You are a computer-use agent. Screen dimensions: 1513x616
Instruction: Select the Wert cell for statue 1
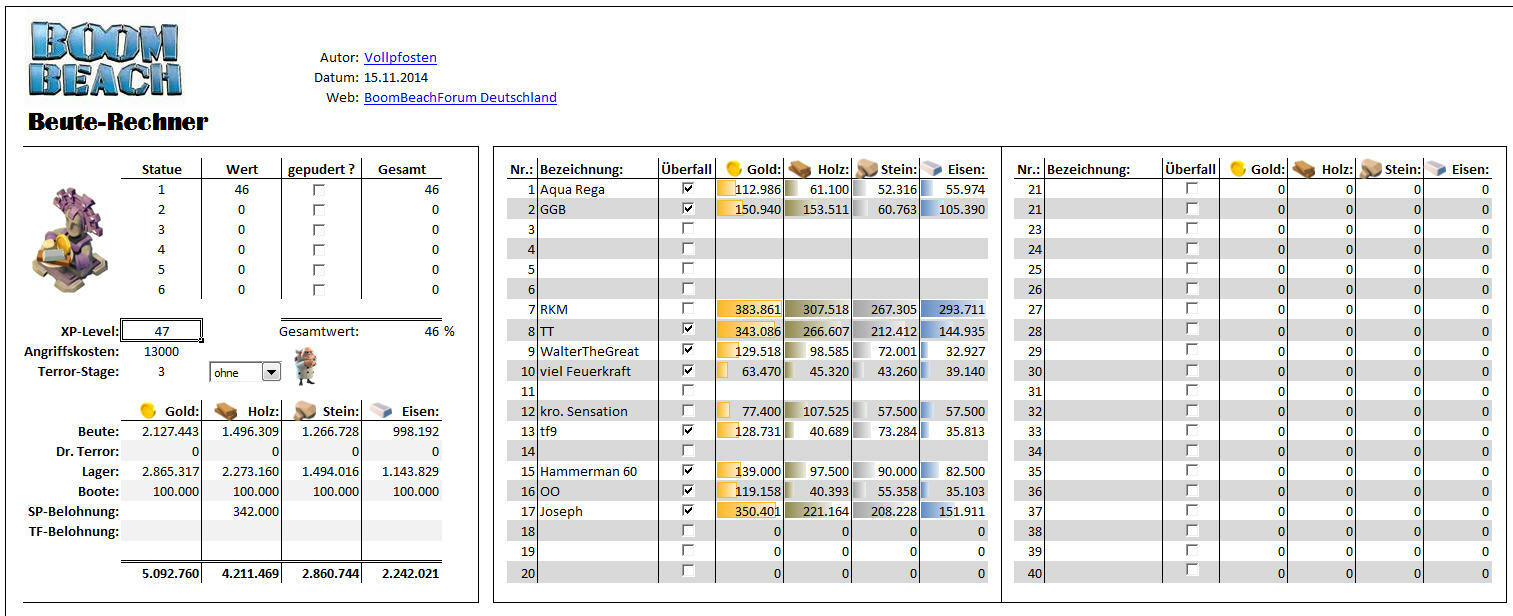(x=241, y=189)
